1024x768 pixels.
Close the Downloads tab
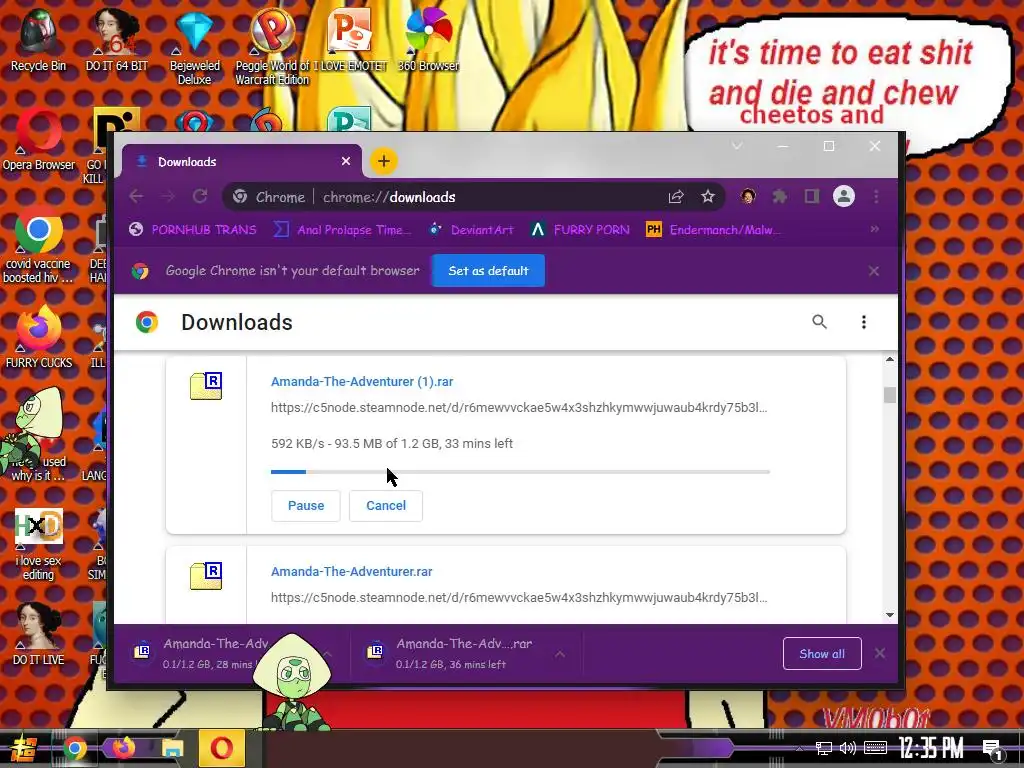point(346,161)
